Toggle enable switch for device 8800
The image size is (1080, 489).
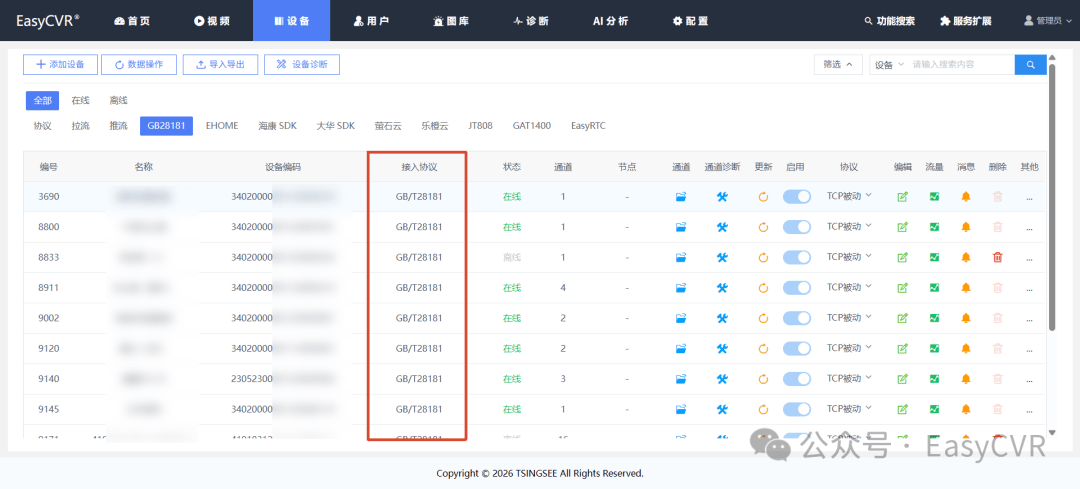click(x=797, y=227)
